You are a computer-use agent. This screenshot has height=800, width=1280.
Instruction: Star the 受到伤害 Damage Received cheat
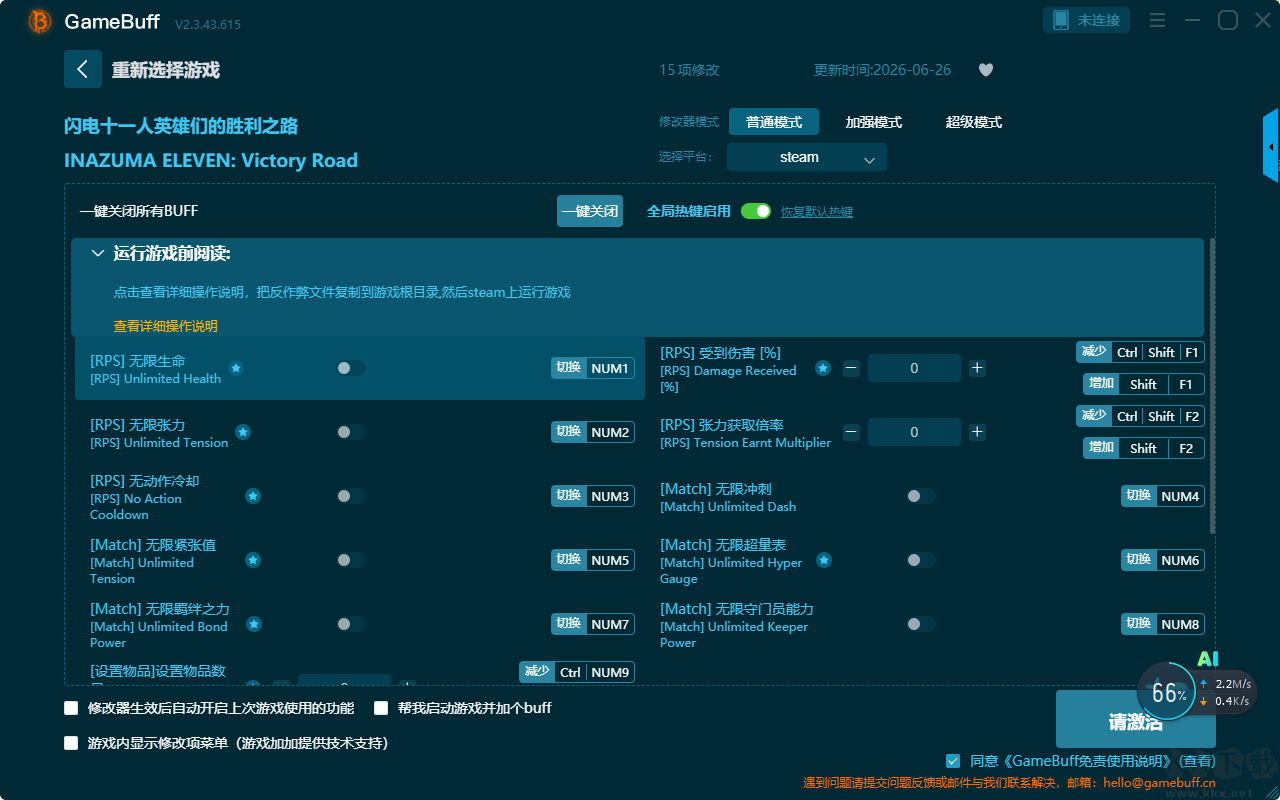tap(823, 368)
